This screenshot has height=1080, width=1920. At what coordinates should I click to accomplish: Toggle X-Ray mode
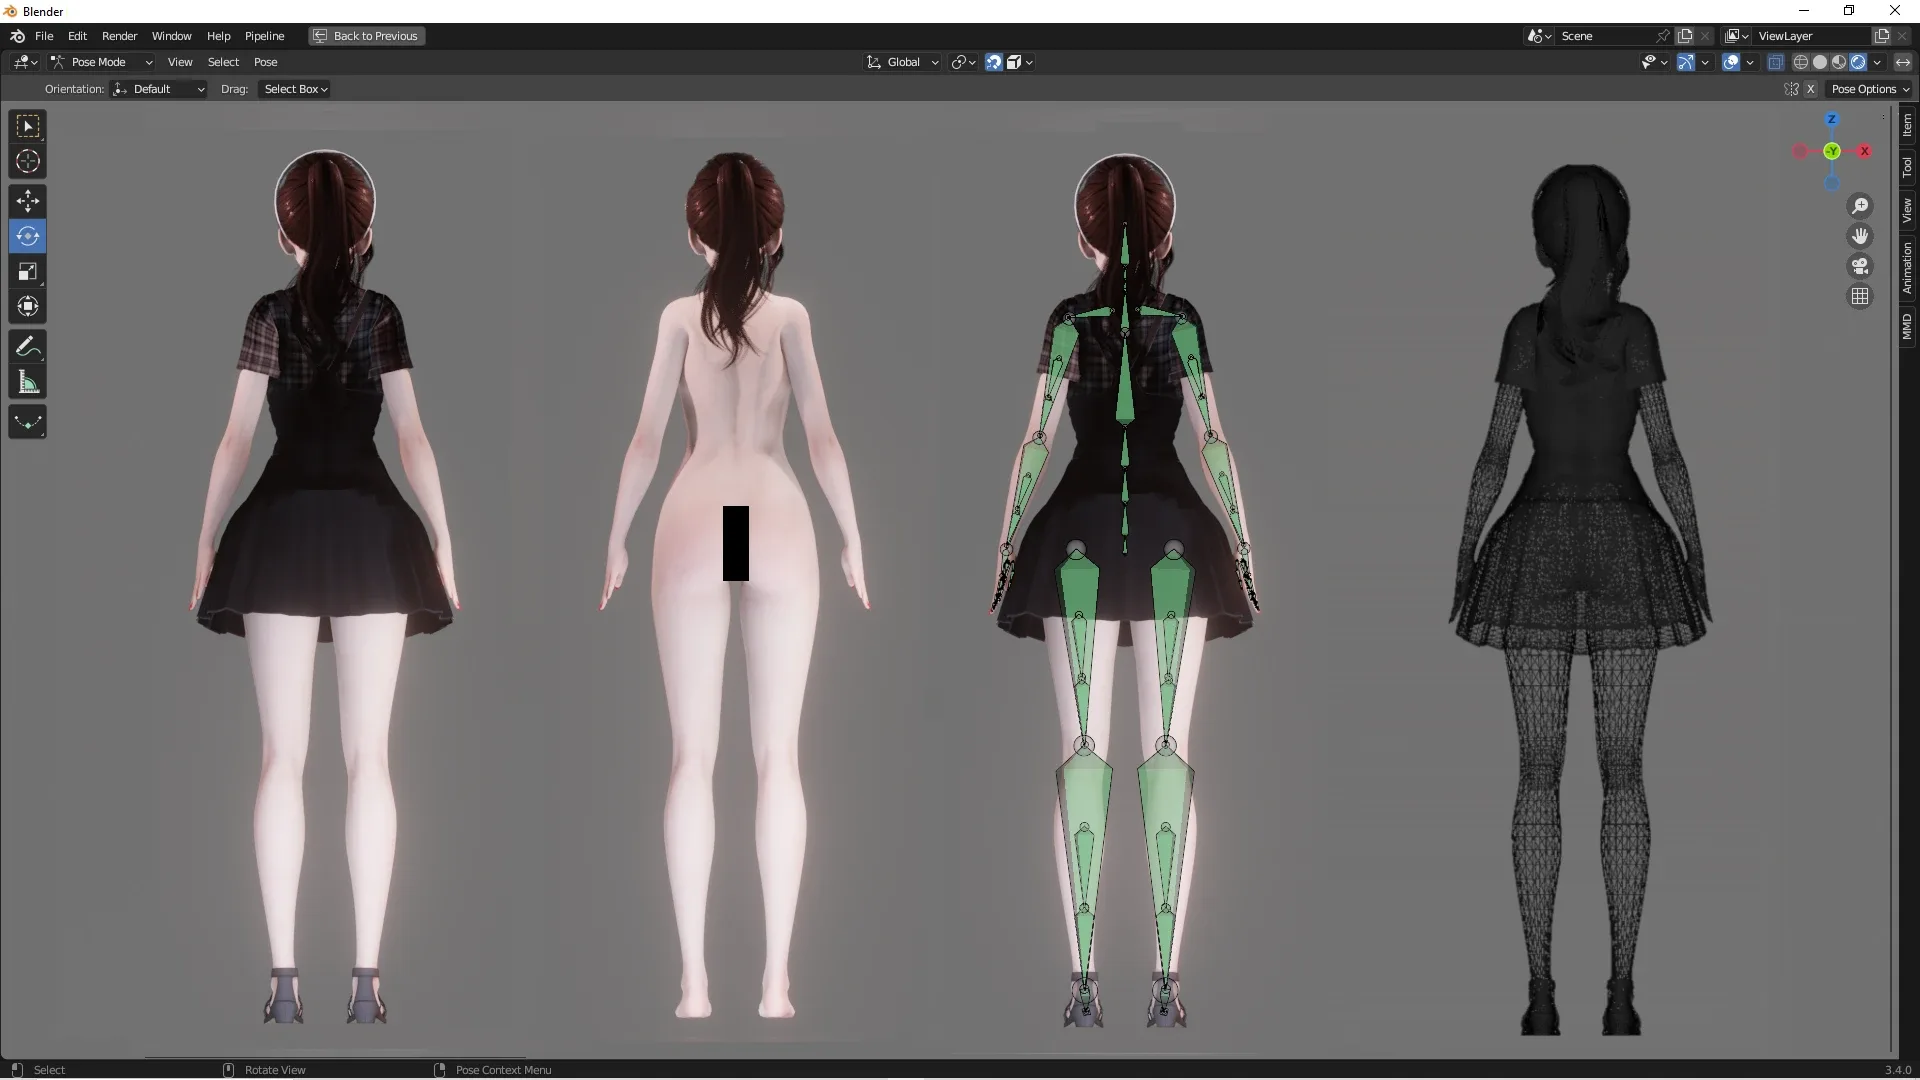point(1776,62)
